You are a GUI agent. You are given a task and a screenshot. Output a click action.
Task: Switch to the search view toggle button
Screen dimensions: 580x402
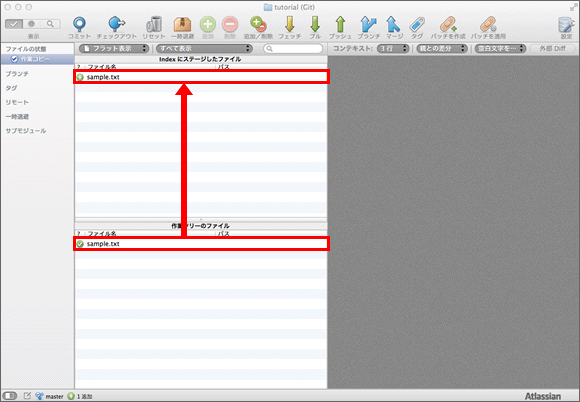tap(50, 24)
